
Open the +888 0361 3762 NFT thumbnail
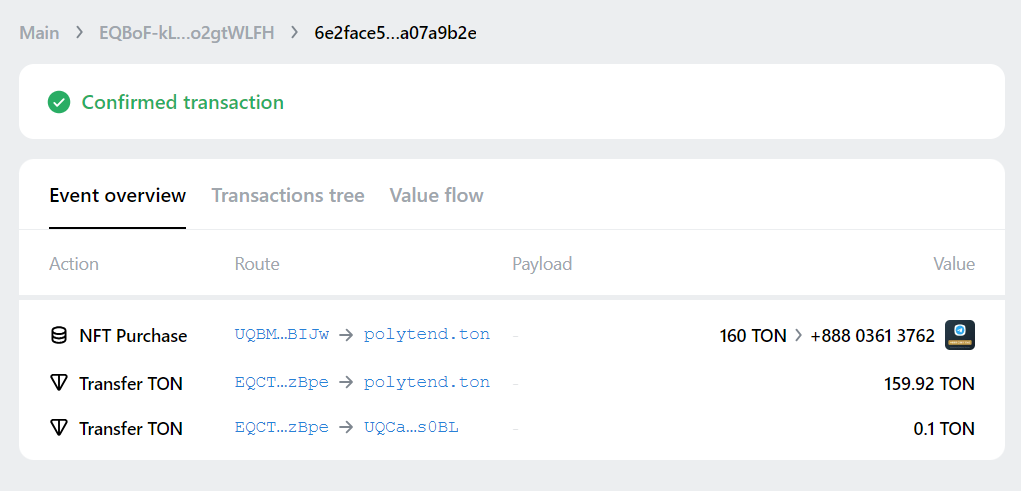pyautogui.click(x=960, y=335)
